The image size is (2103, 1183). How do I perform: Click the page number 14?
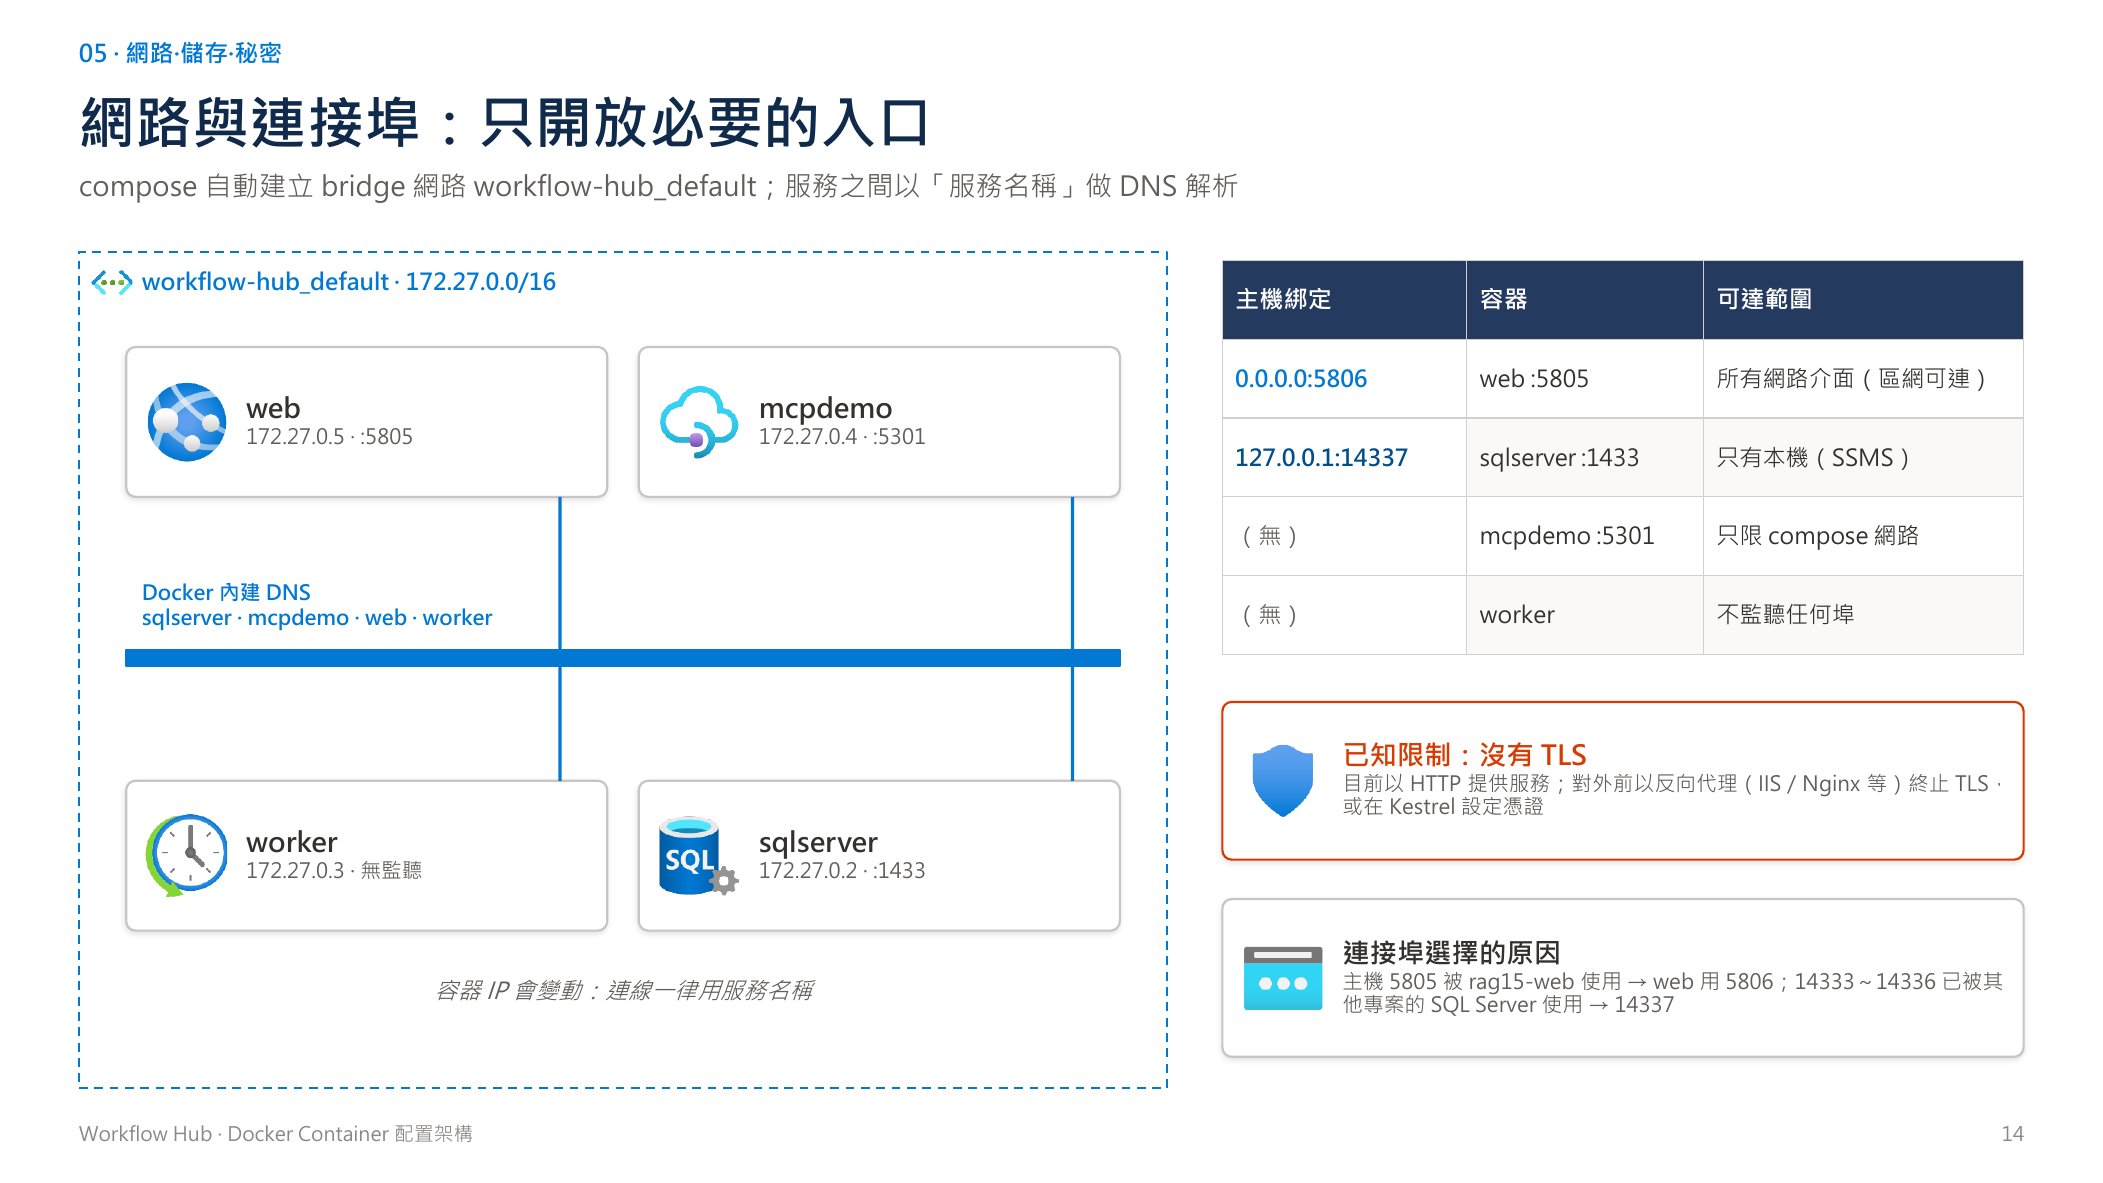pos(2012,1134)
